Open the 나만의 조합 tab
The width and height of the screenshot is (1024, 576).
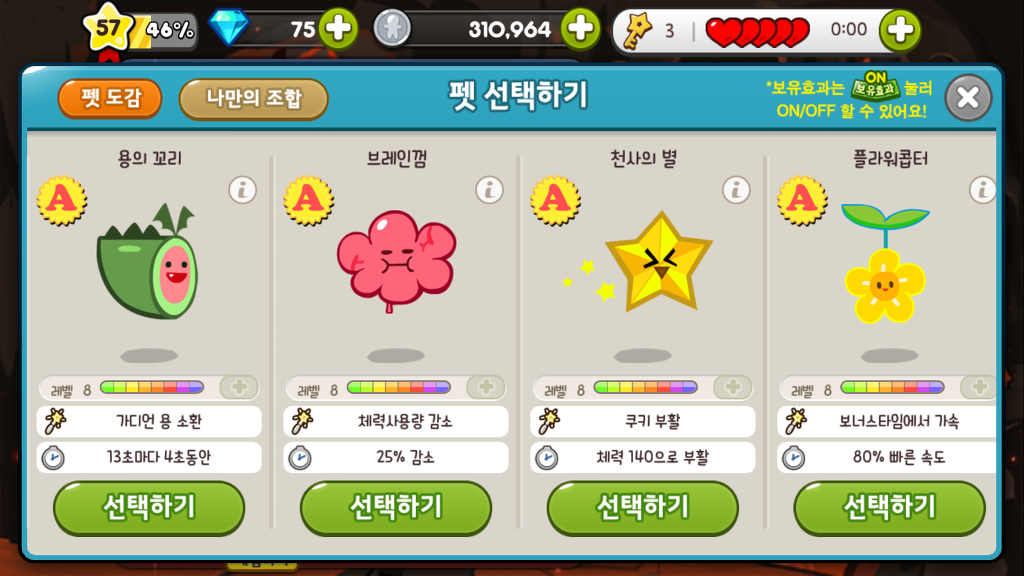253,99
